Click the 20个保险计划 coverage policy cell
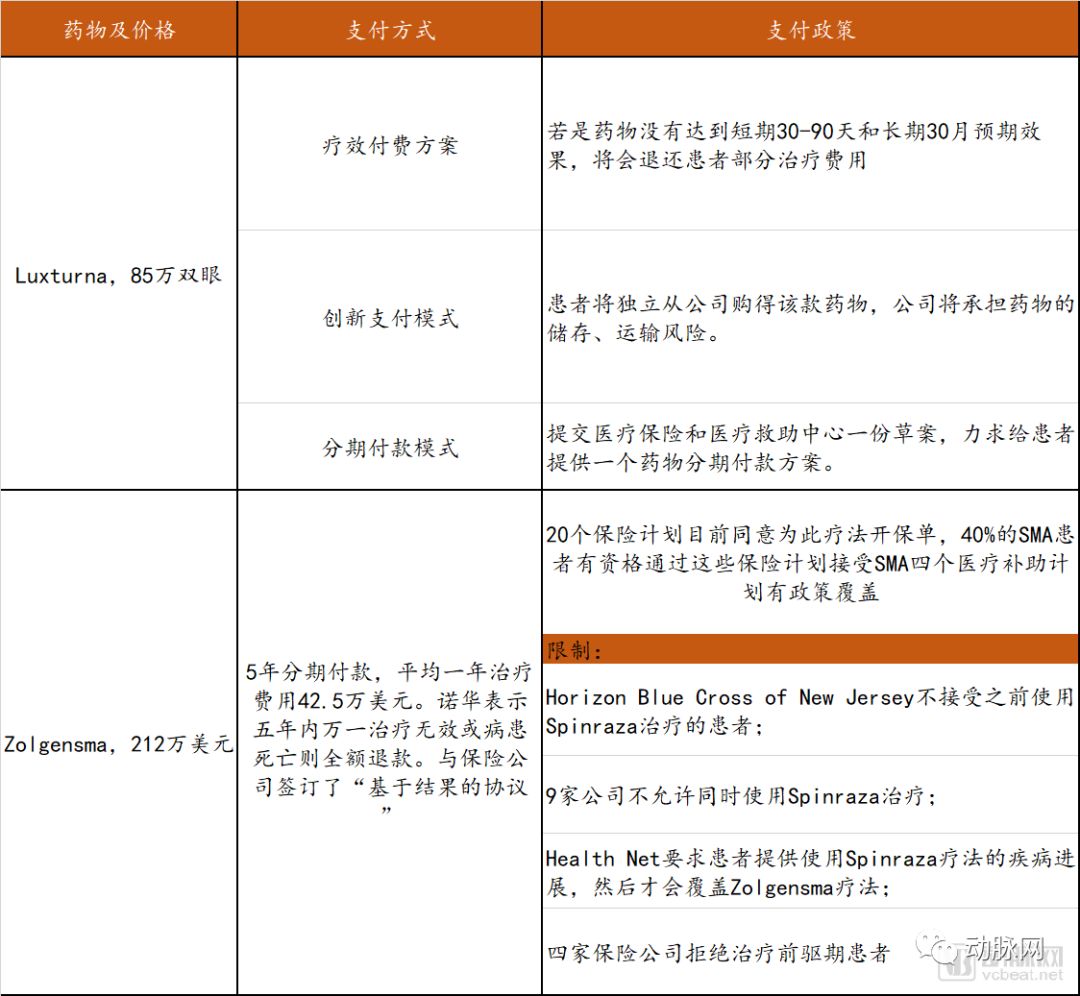 (810, 562)
